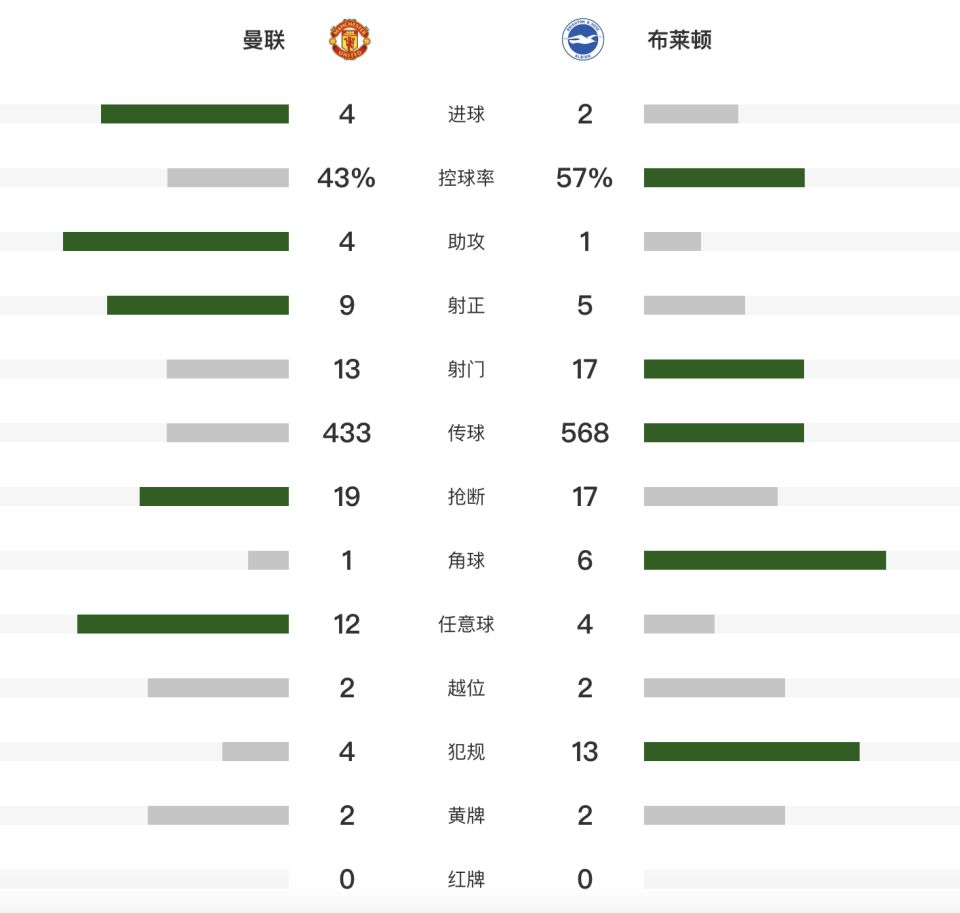
Task: Click Brighton's green corner kicks bar
Action: point(765,560)
